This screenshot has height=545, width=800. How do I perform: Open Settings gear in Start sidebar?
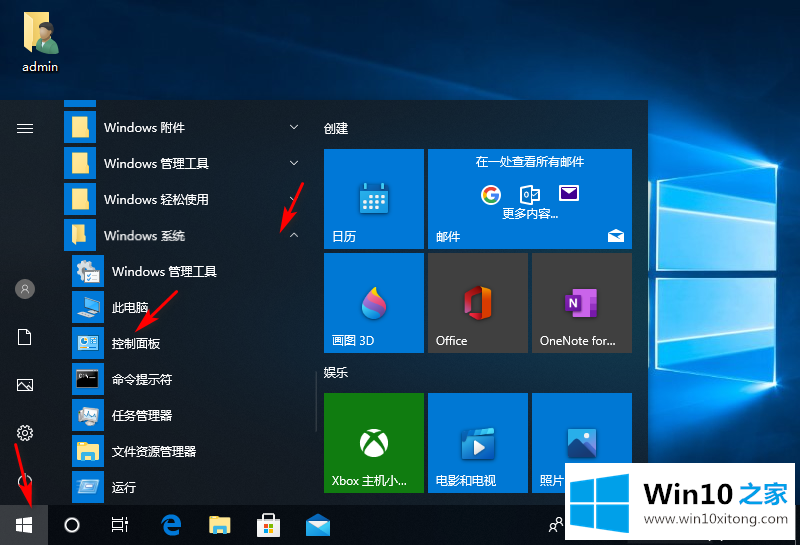tap(25, 433)
